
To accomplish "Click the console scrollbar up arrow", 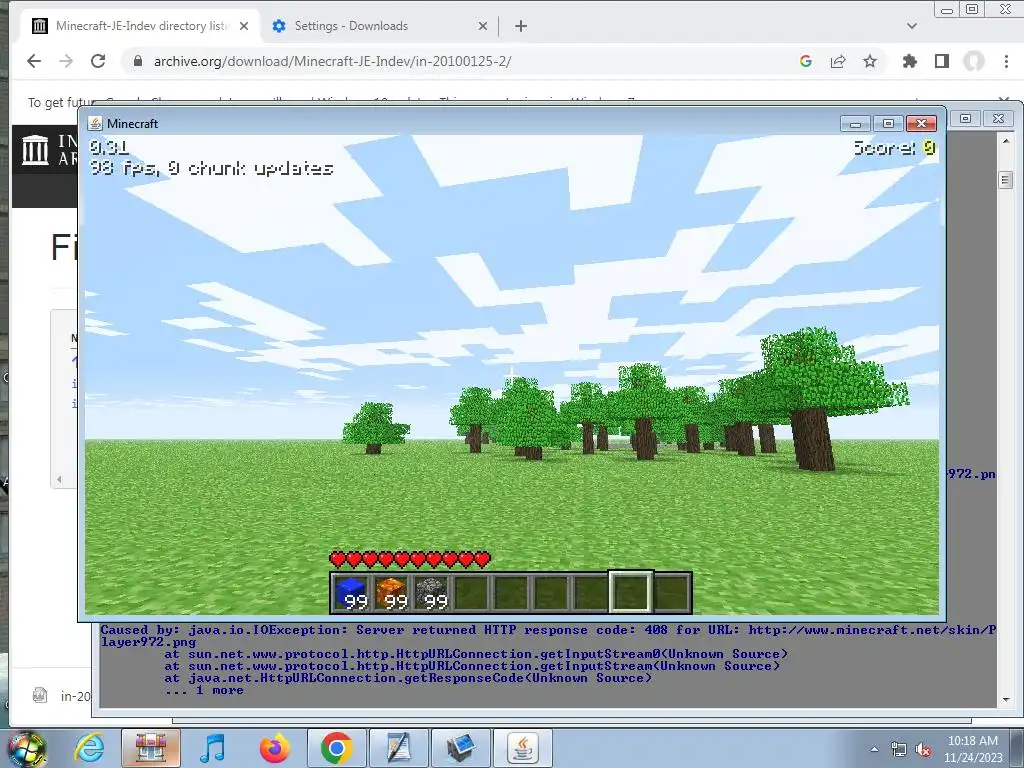I will [x=1006, y=140].
